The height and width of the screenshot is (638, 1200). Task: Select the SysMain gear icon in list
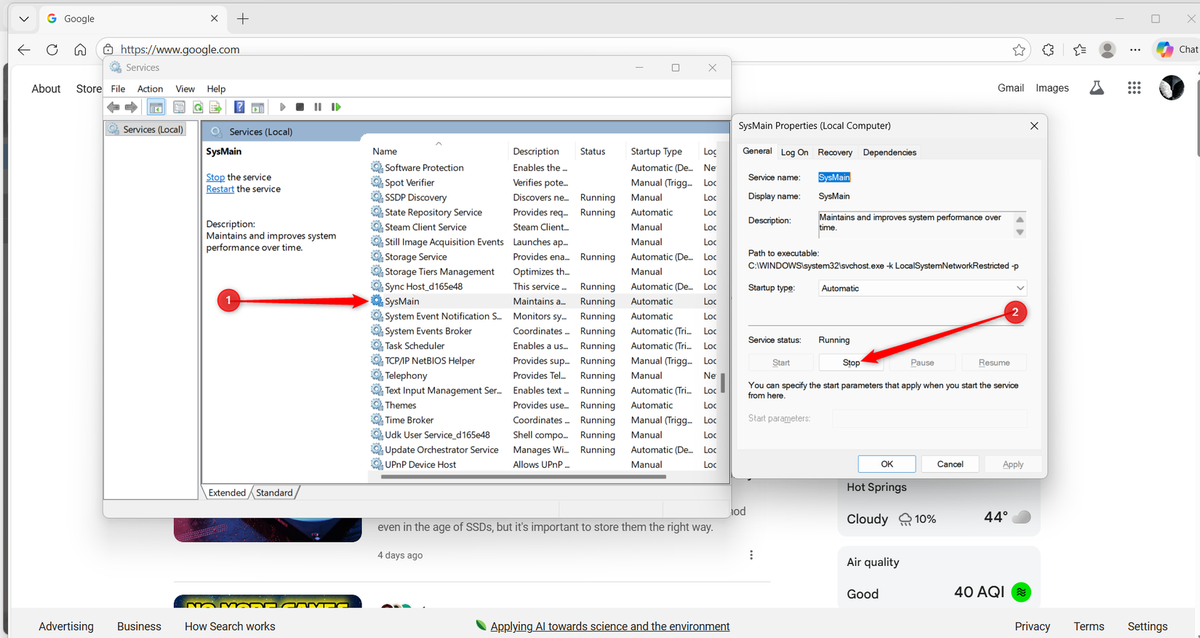377,301
